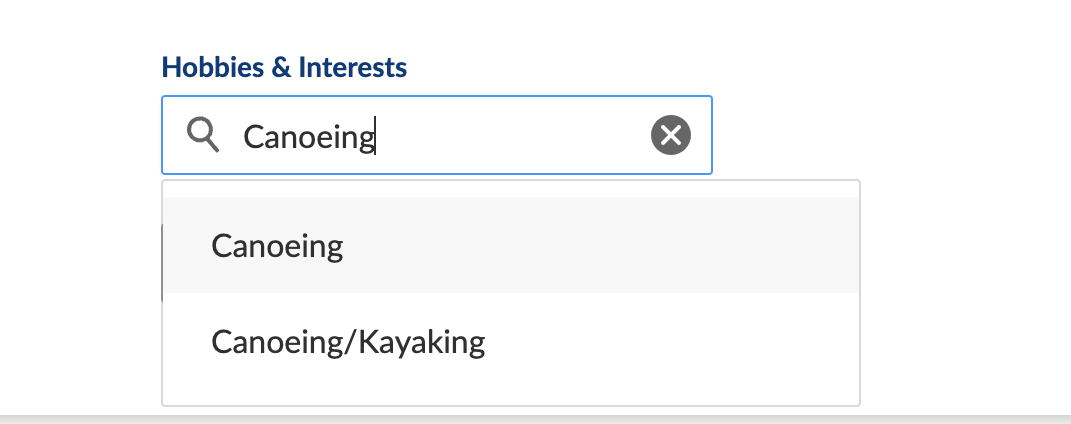This screenshot has height=424, width=1071.
Task: Select the Canoeing suggestion
Action: [x=277, y=246]
